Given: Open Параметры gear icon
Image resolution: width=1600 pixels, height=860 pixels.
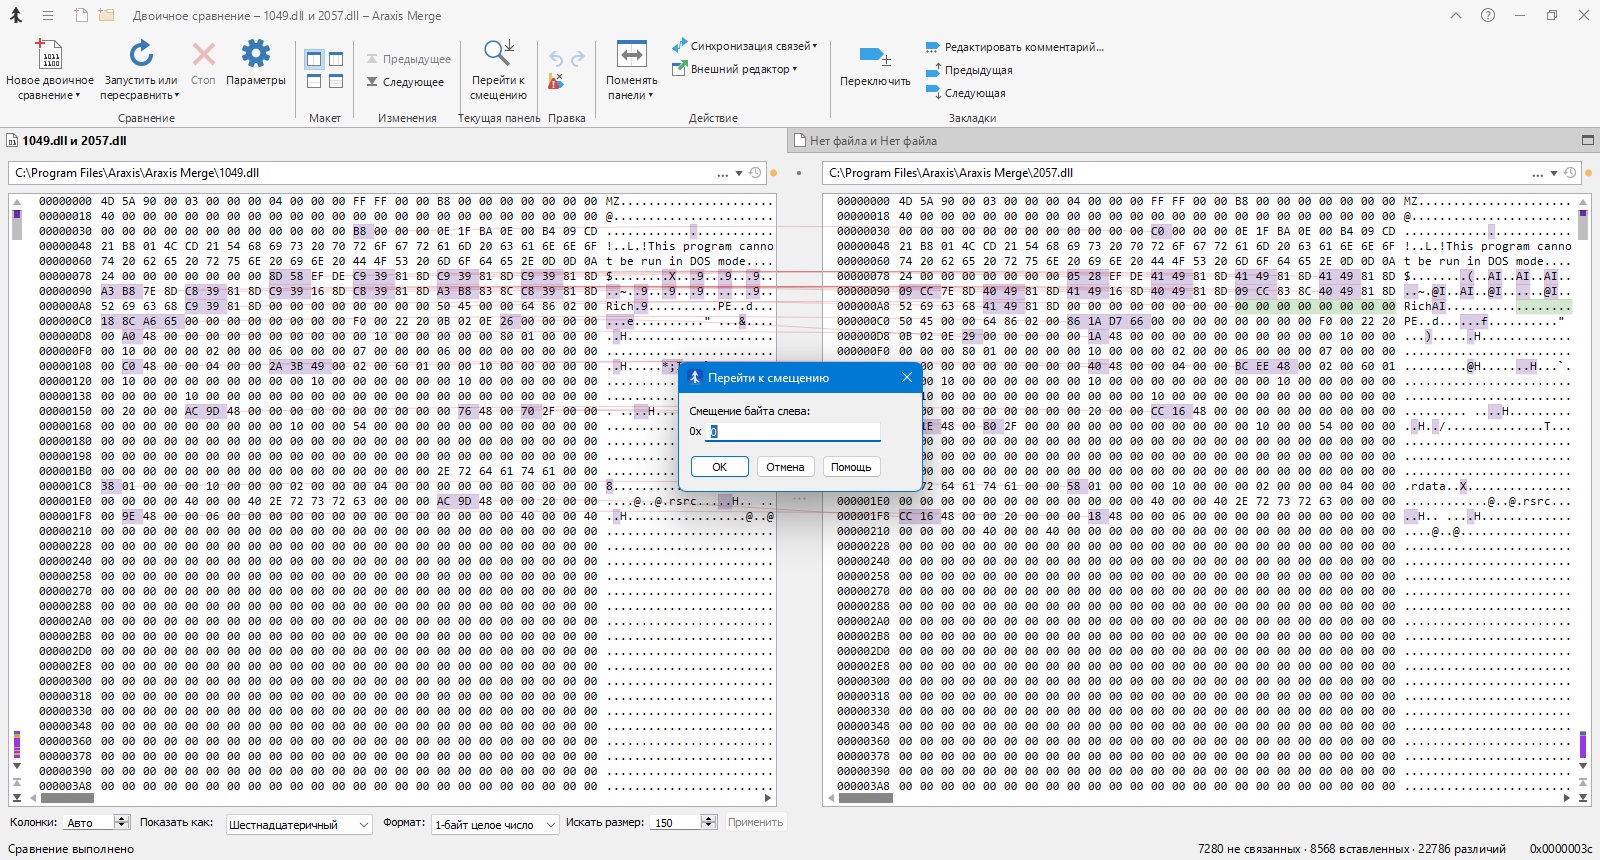Looking at the screenshot, I should coord(256,54).
